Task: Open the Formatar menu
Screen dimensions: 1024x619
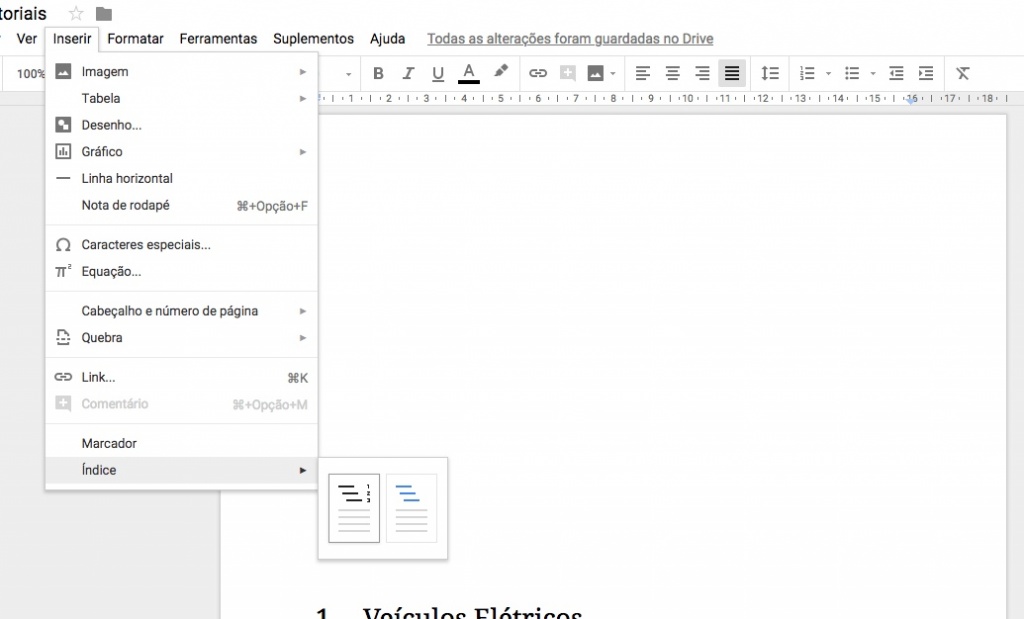Action: tap(135, 38)
